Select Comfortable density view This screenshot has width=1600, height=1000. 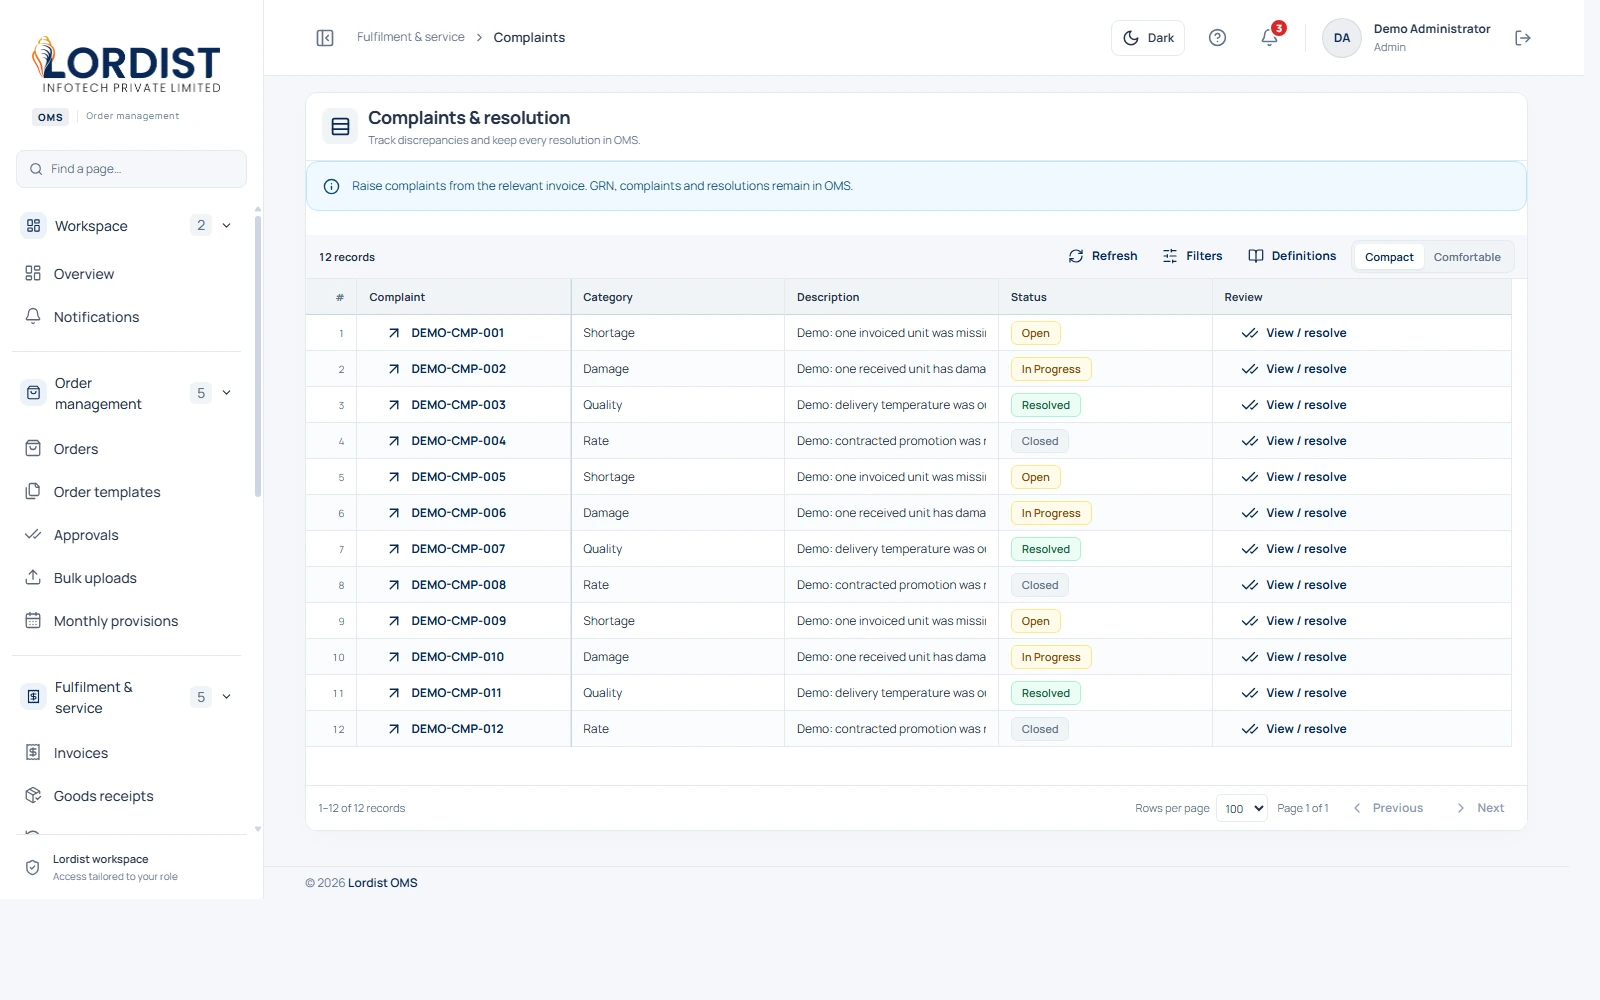pyautogui.click(x=1467, y=257)
